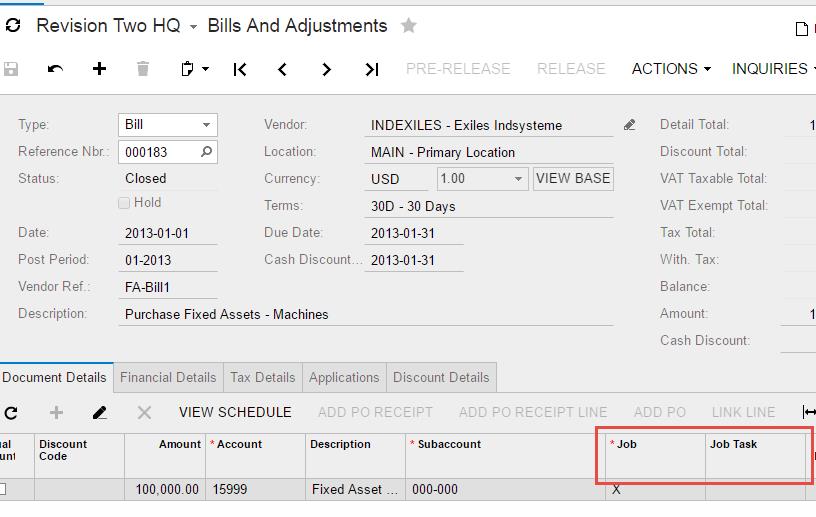Viewport: 816px width, 517px height.
Task: Click the Account column header
Action: pyautogui.click(x=256, y=456)
